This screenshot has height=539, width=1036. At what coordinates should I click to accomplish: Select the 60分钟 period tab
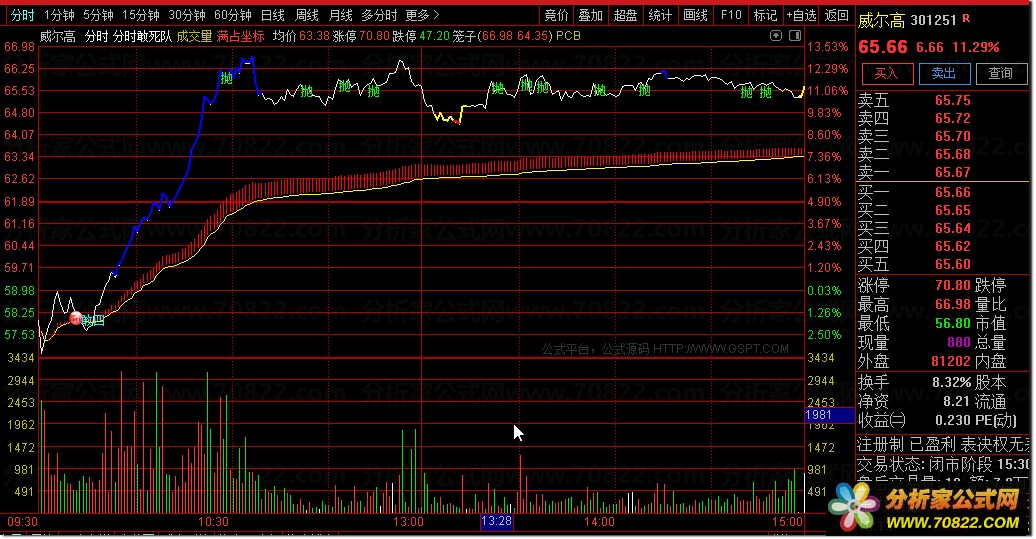tap(233, 15)
